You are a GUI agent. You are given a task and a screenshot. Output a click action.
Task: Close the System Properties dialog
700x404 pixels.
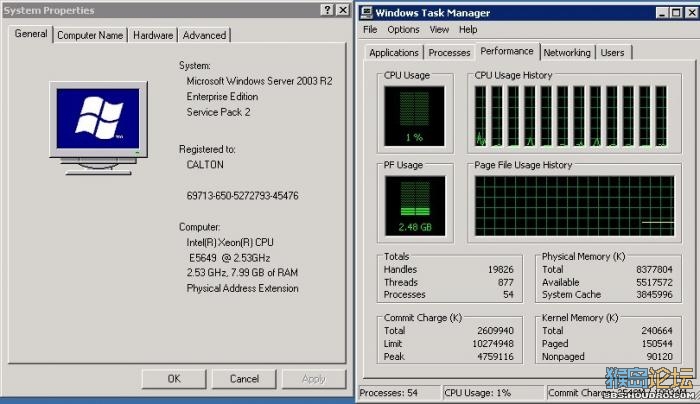[342, 10]
